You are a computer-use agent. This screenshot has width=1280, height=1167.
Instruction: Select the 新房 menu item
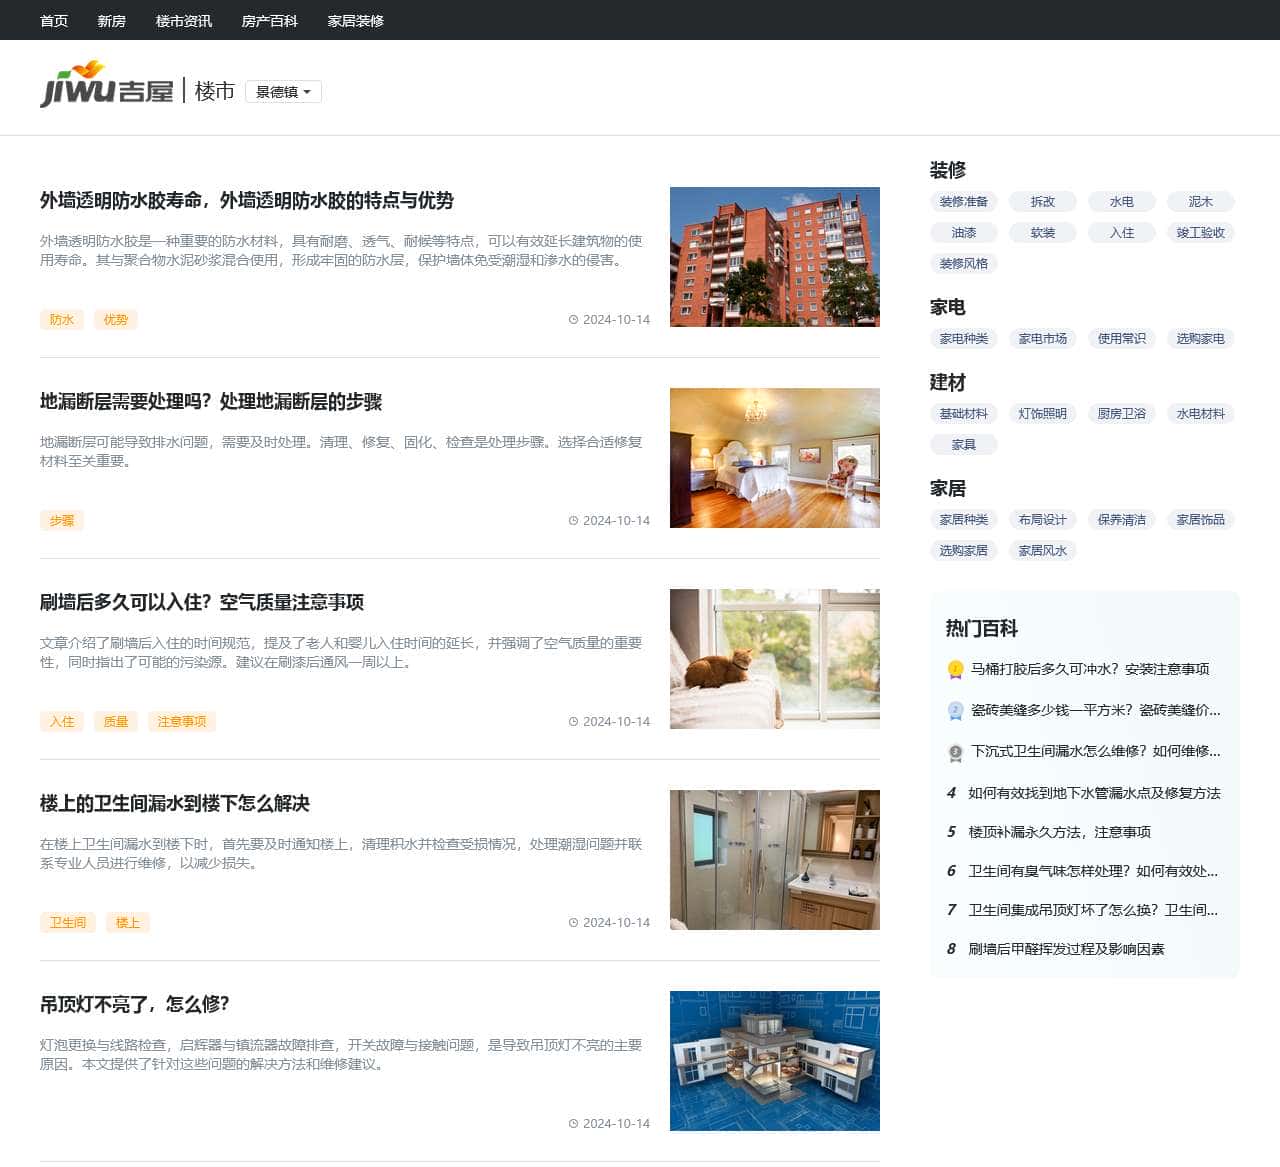tap(111, 20)
